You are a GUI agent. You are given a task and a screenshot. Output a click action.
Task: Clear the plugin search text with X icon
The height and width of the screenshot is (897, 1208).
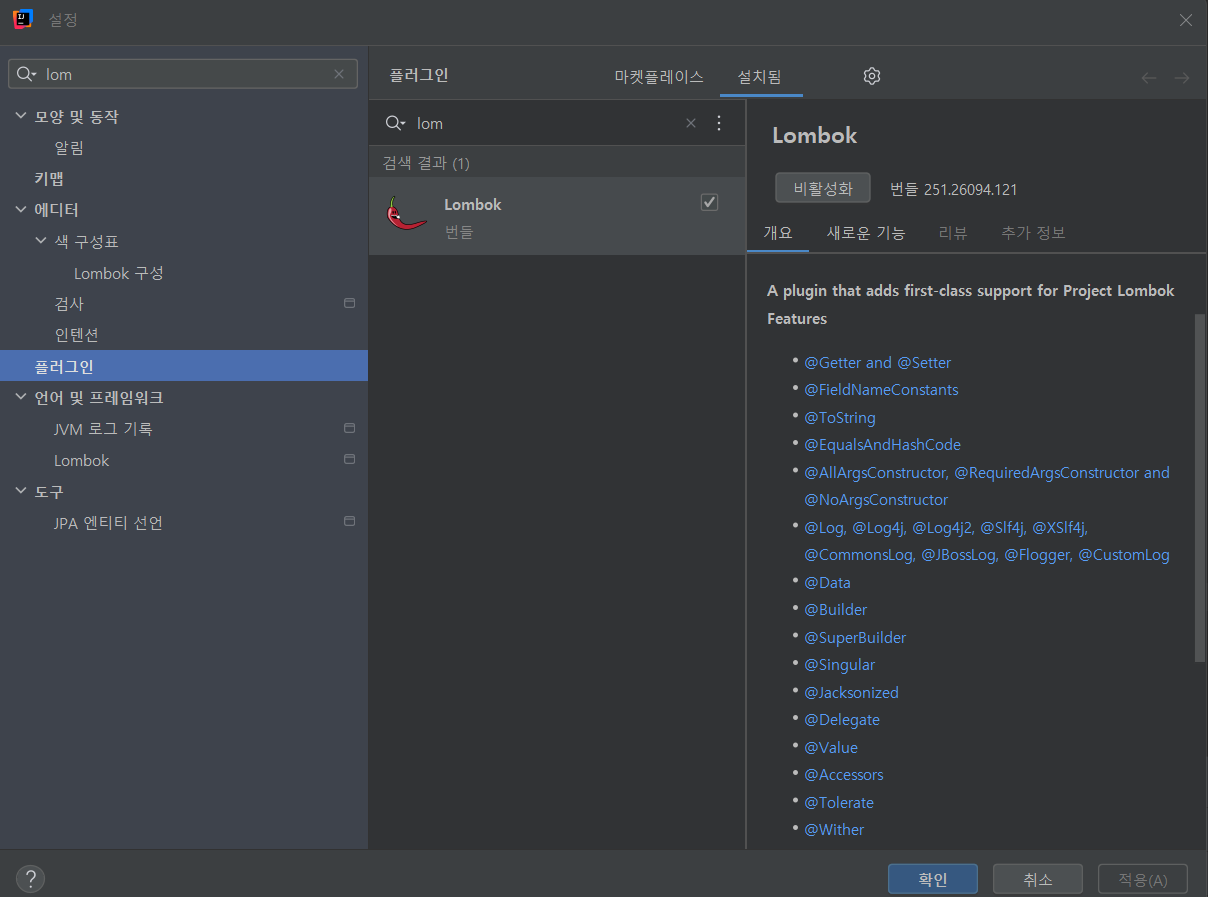point(690,123)
